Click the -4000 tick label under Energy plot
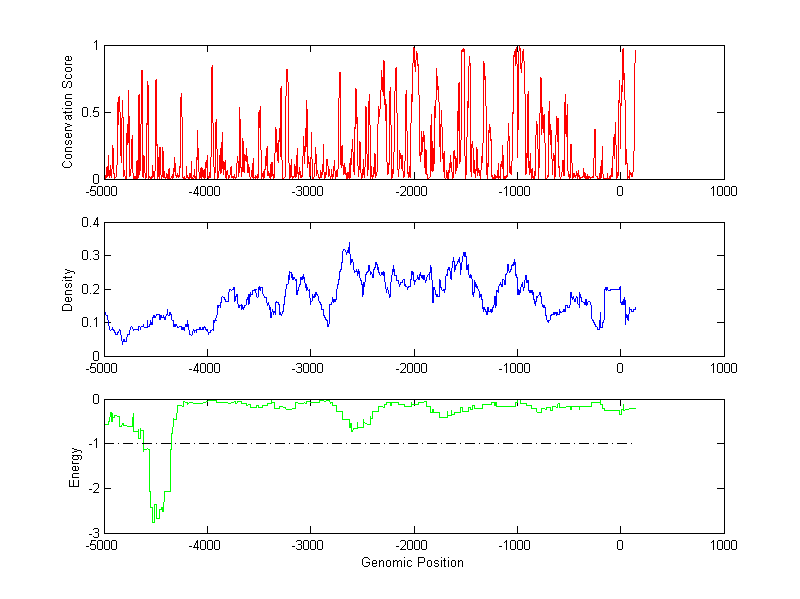Image resolution: width=800 pixels, height=599 pixels. coord(205,545)
